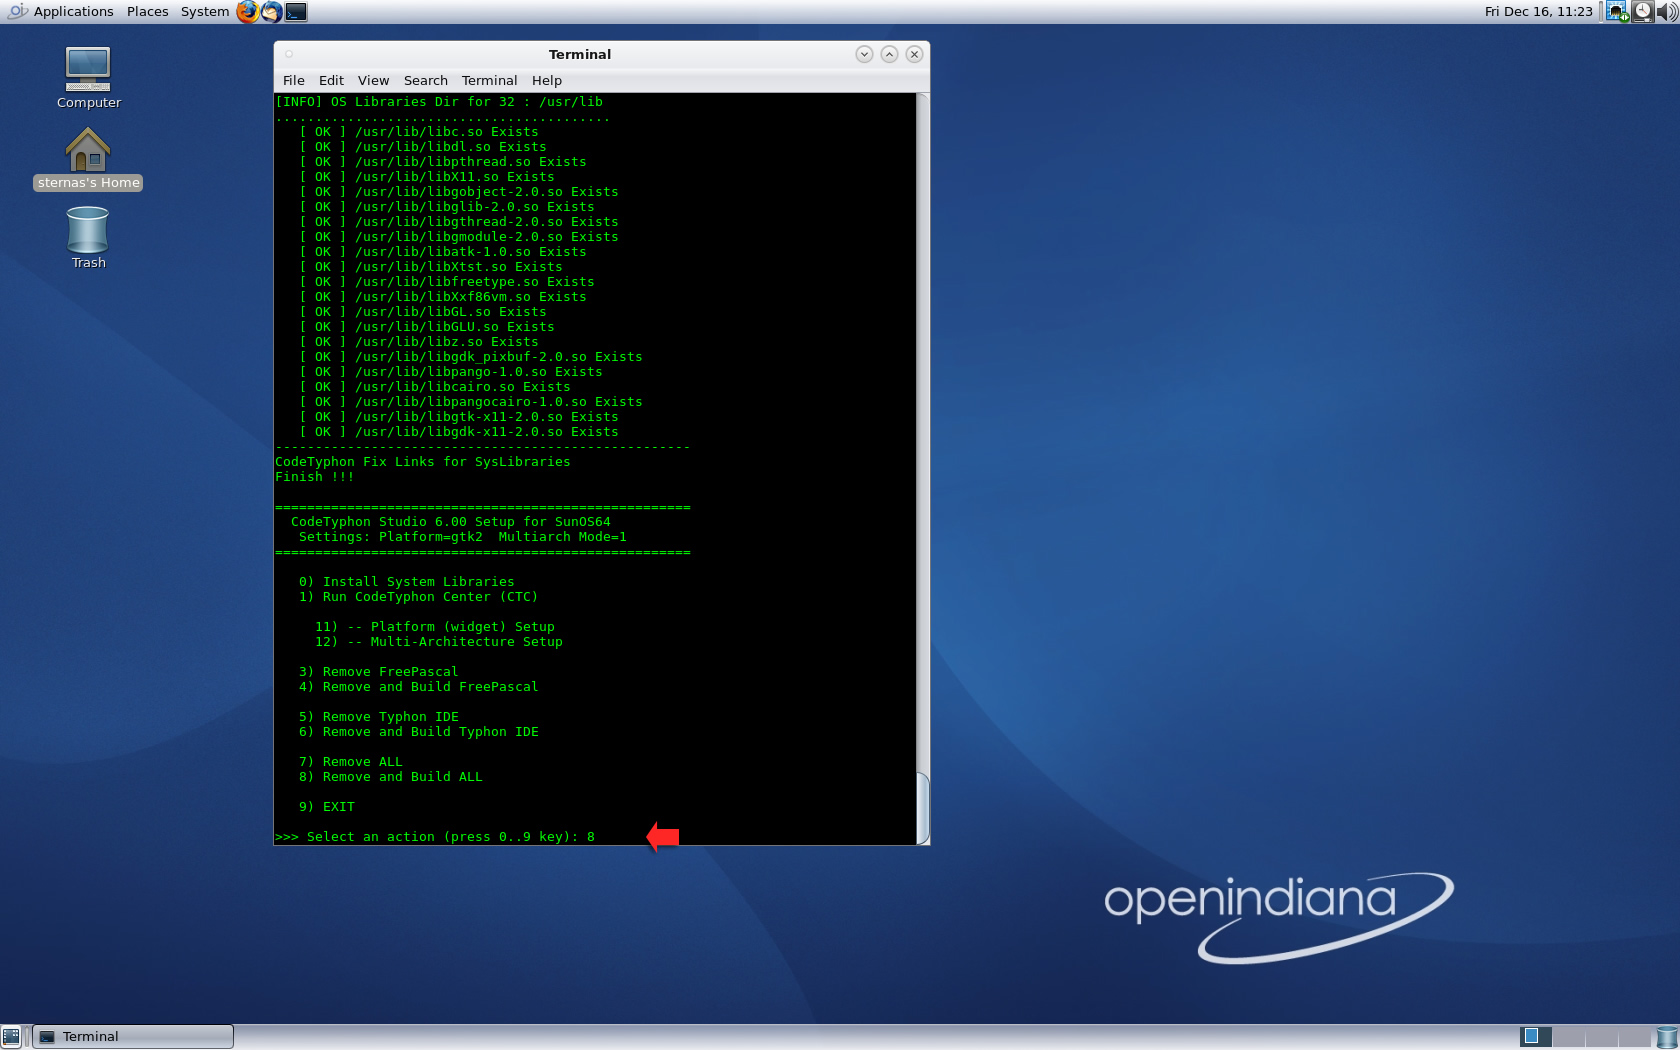Click 'CodeTyphon Studio 6.00 Setup for SunOS64' heading
The image size is (1680, 1050).
coord(450,522)
